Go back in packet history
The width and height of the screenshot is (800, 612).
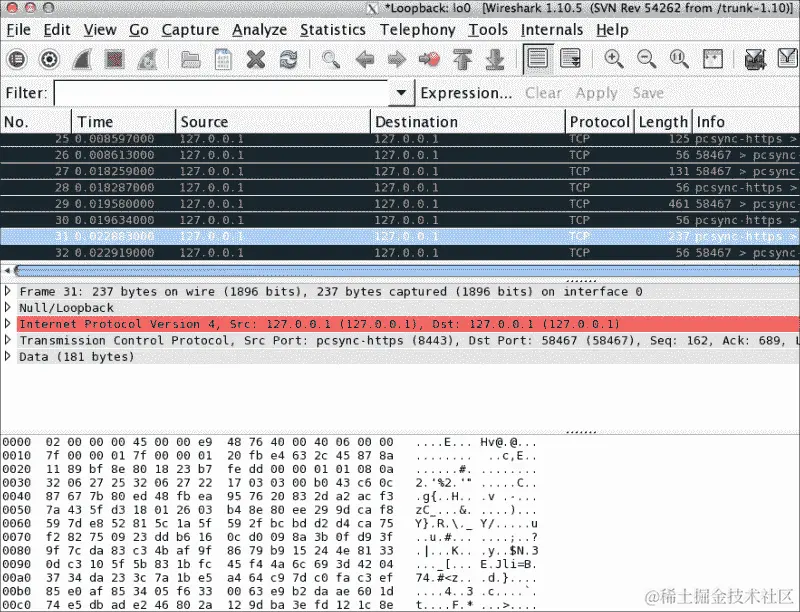pyautogui.click(x=364, y=60)
